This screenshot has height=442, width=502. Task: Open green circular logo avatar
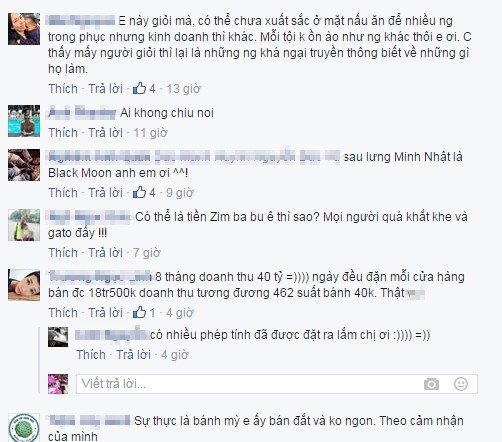[x=24, y=428]
